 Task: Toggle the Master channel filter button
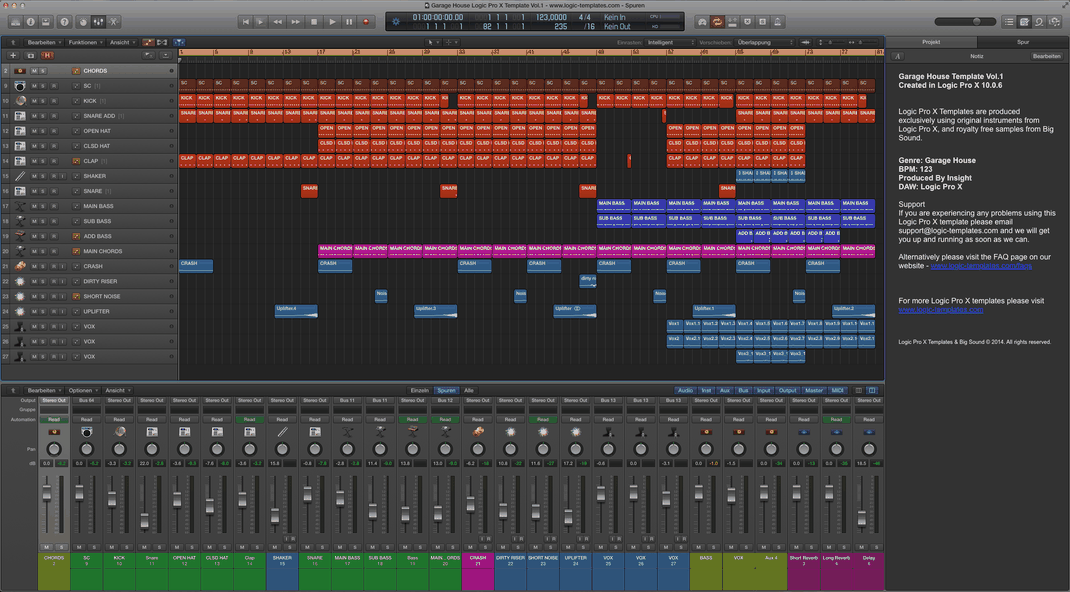click(814, 391)
